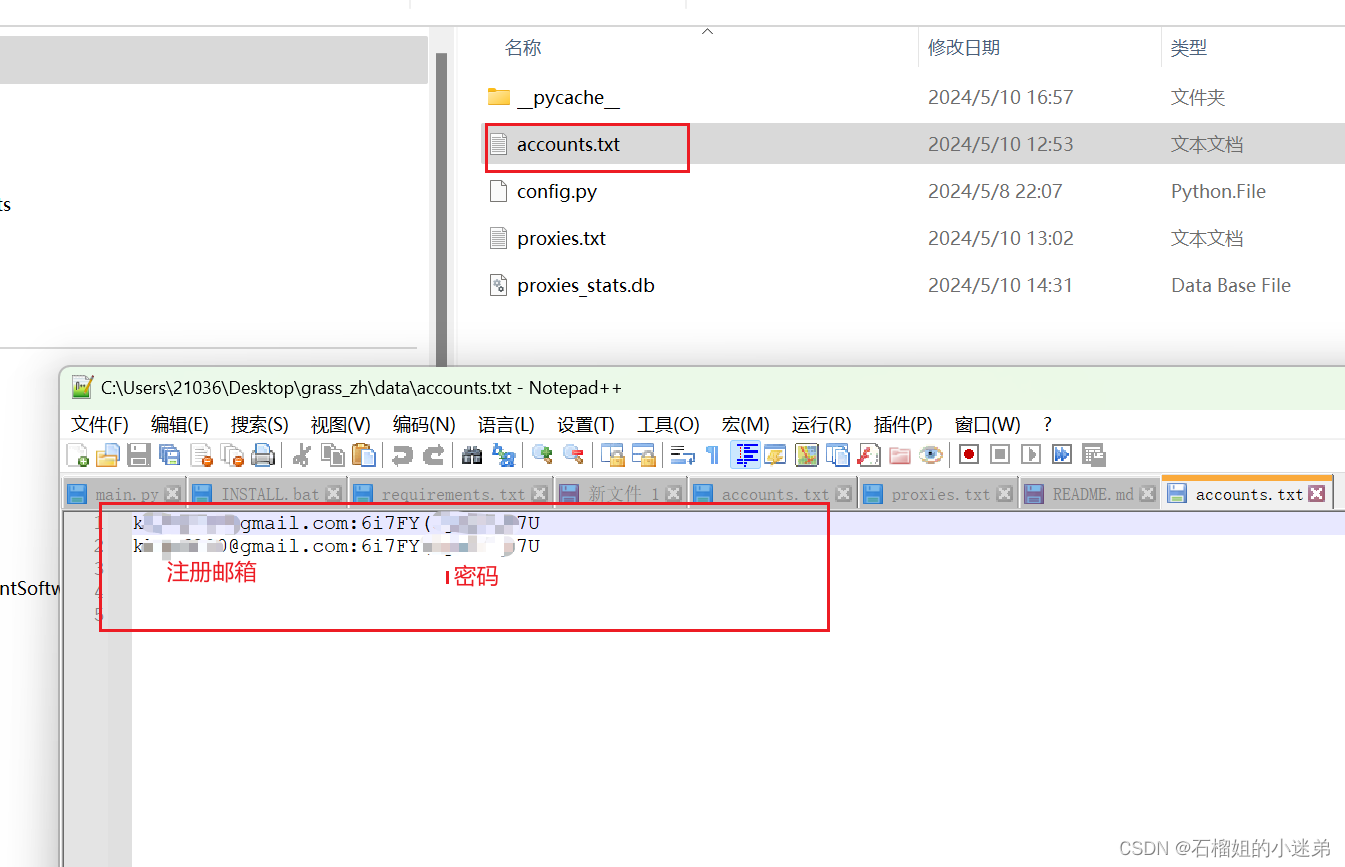The height and width of the screenshot is (867, 1345).
Task: Switch to the proxies.txt tab
Action: [939, 494]
